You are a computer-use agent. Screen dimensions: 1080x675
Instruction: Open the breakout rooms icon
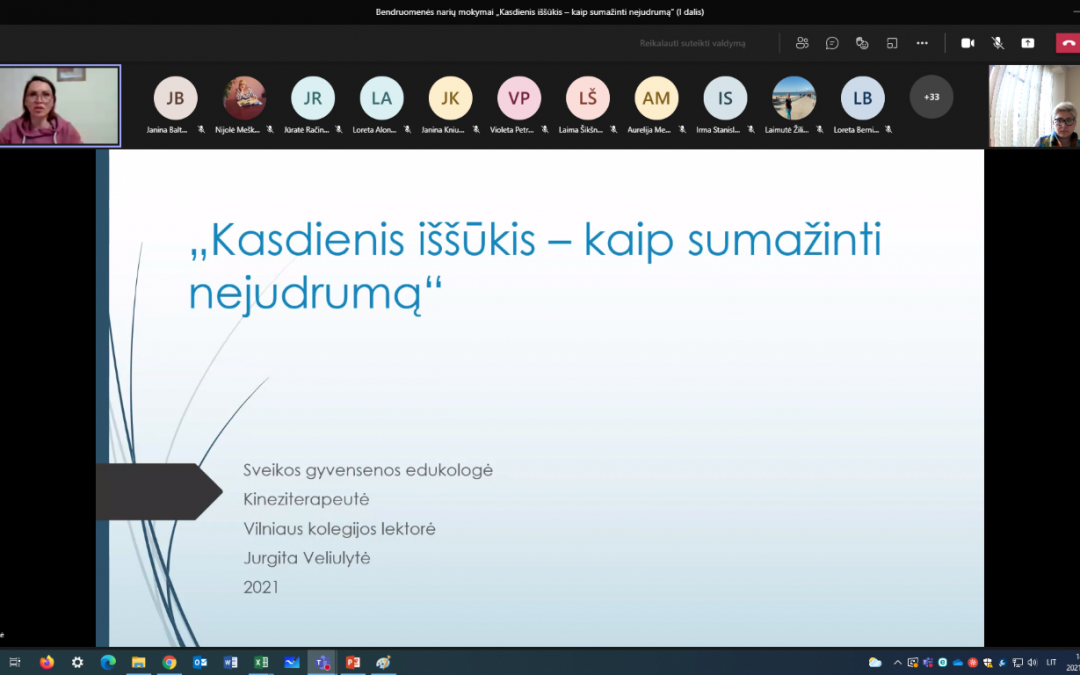pos(892,43)
